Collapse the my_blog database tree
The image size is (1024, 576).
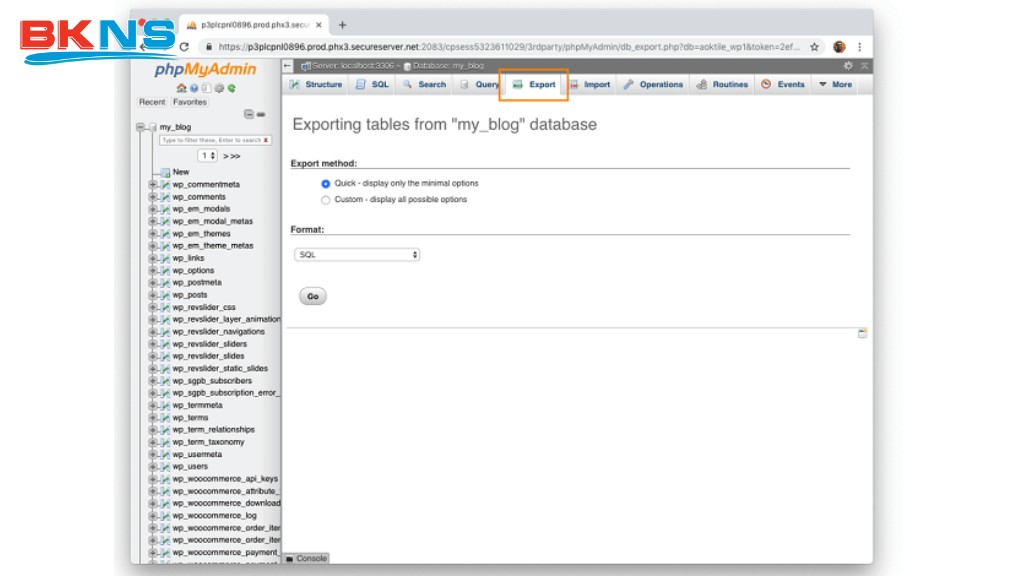click(141, 127)
